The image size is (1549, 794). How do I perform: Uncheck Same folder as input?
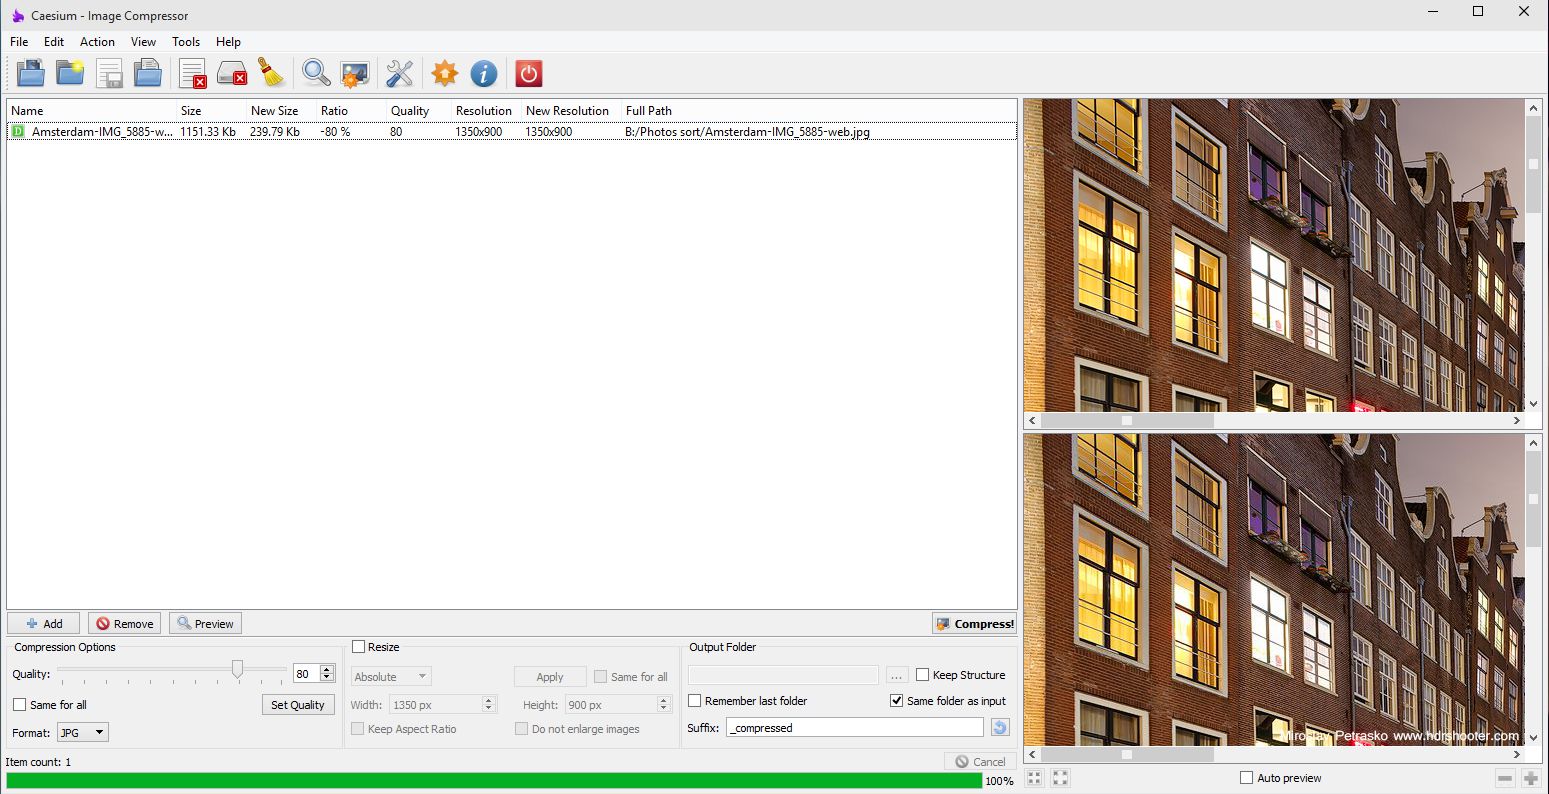(x=897, y=700)
